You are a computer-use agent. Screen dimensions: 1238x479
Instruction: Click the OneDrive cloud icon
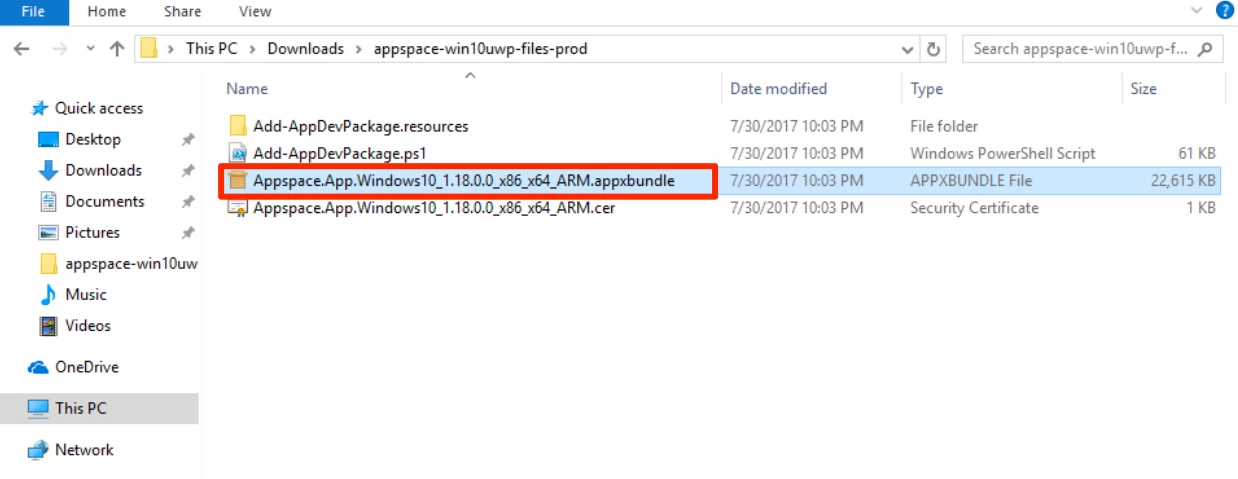(x=39, y=367)
